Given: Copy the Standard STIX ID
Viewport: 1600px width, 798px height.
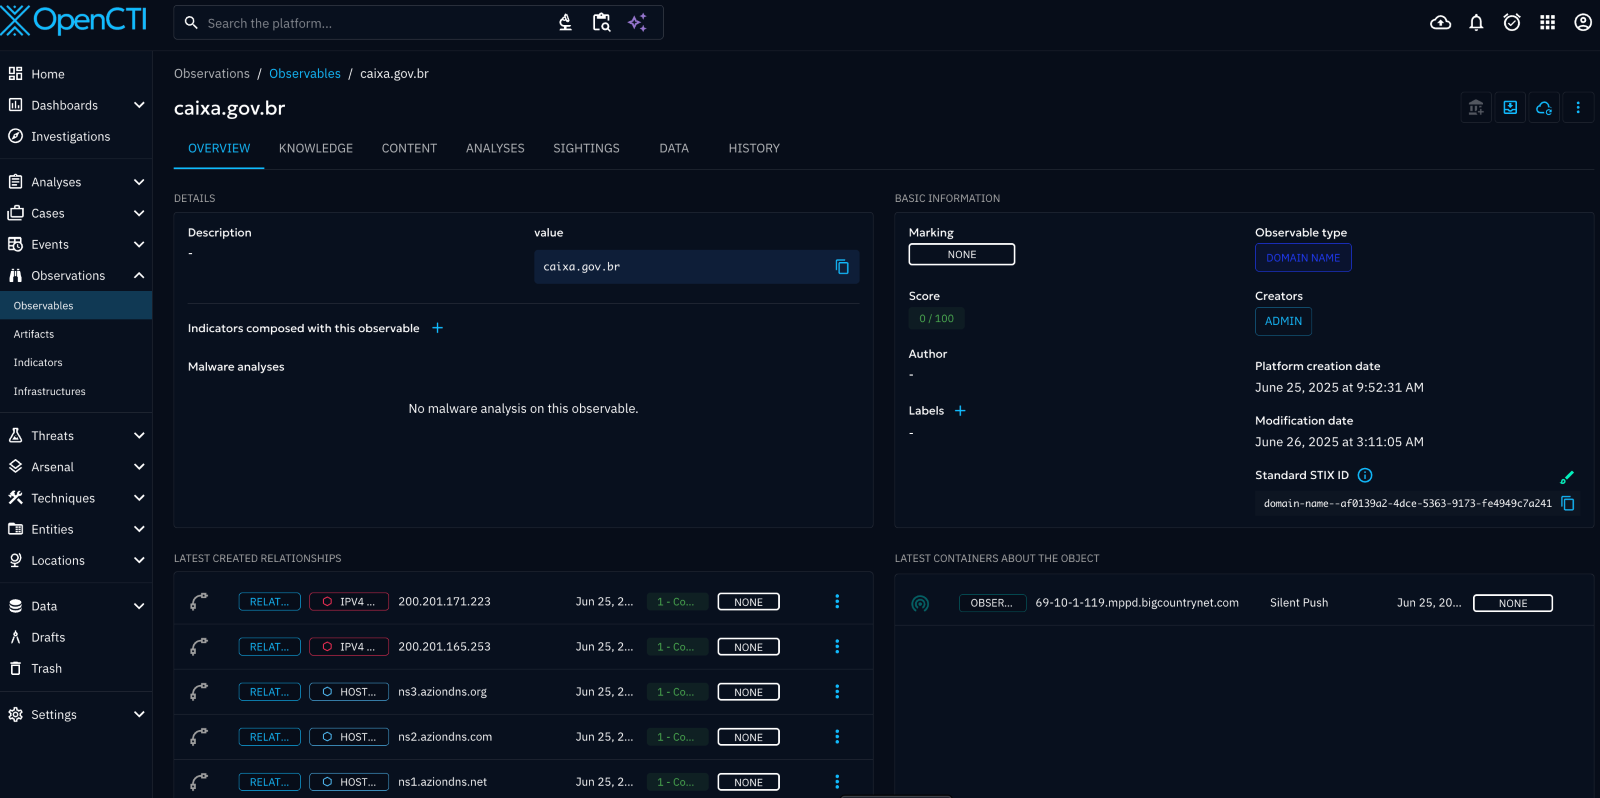Looking at the screenshot, I should click(1568, 503).
